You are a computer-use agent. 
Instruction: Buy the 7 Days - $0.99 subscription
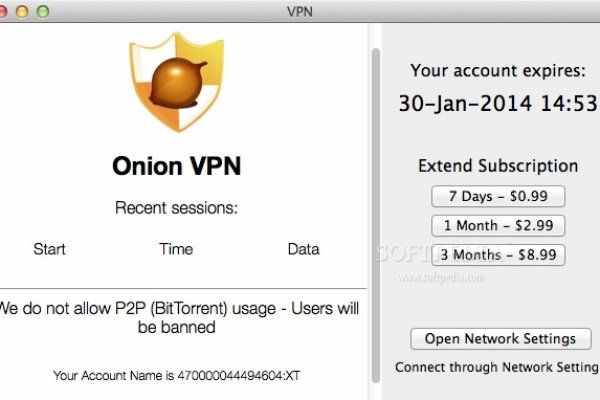coord(498,196)
